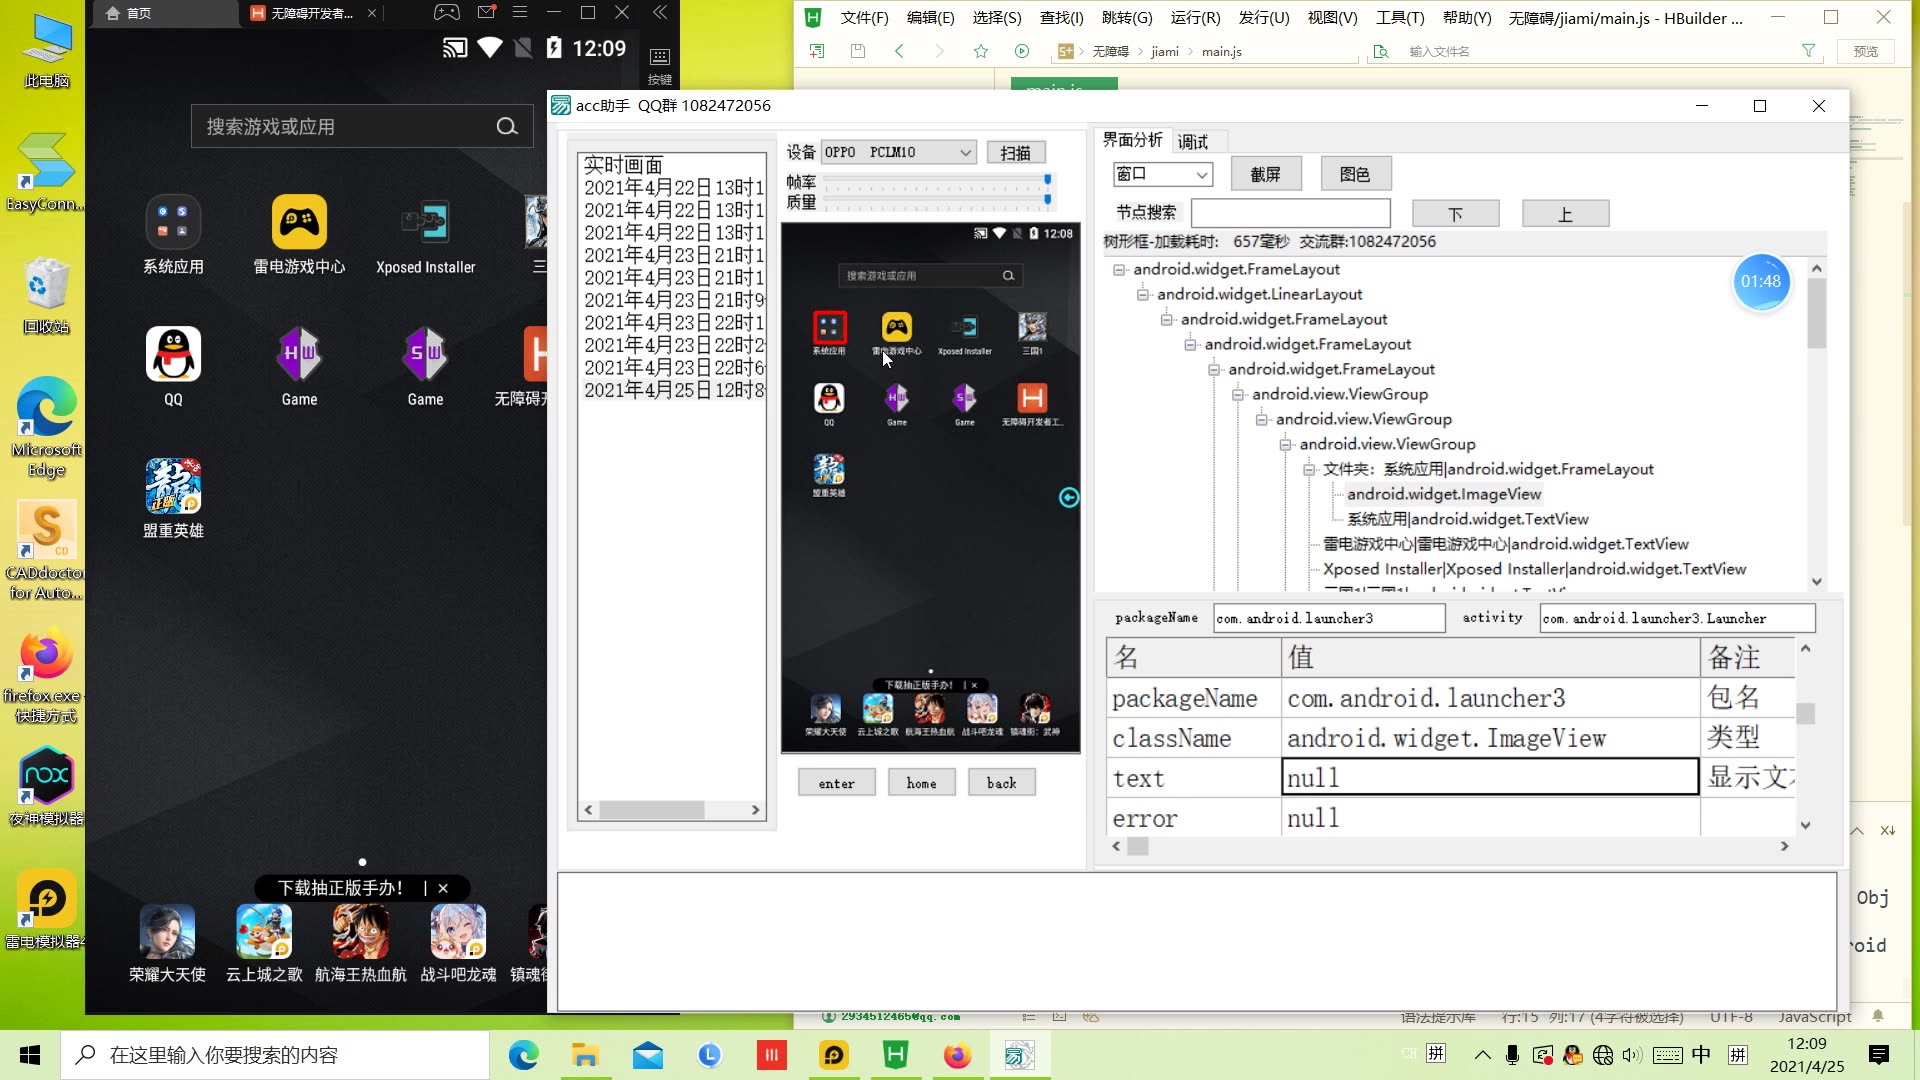Open the emulator mail icon in title bar
Image resolution: width=1920 pixels, height=1080 pixels.
click(486, 13)
